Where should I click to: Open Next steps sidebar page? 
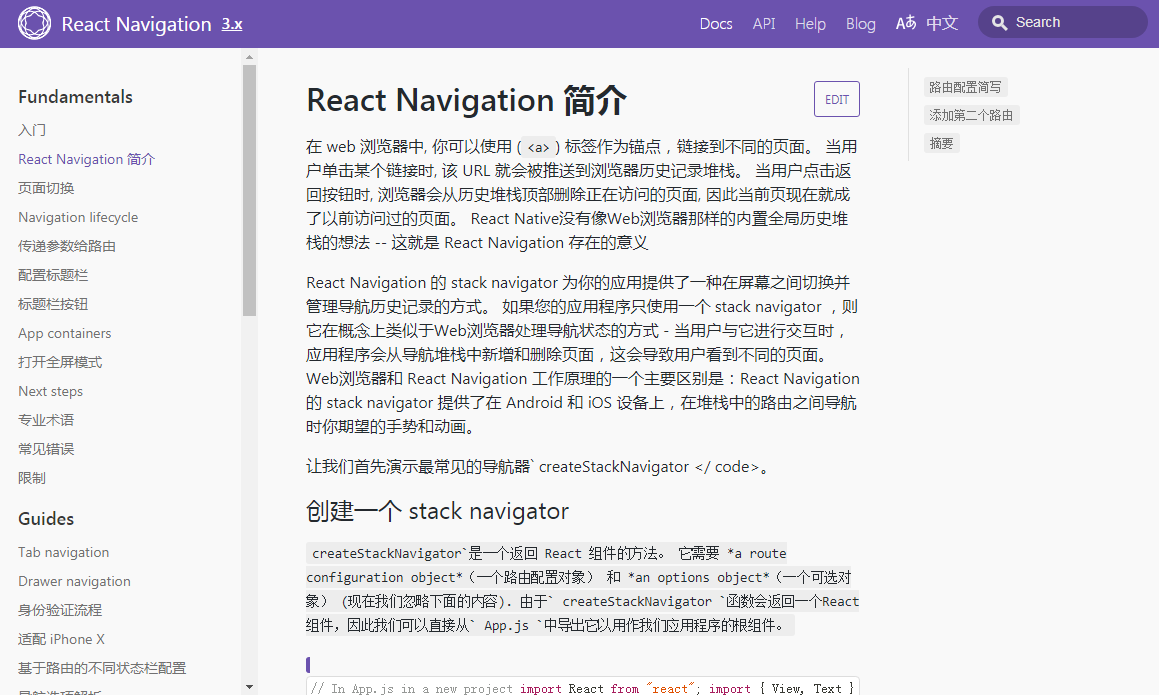(x=50, y=391)
